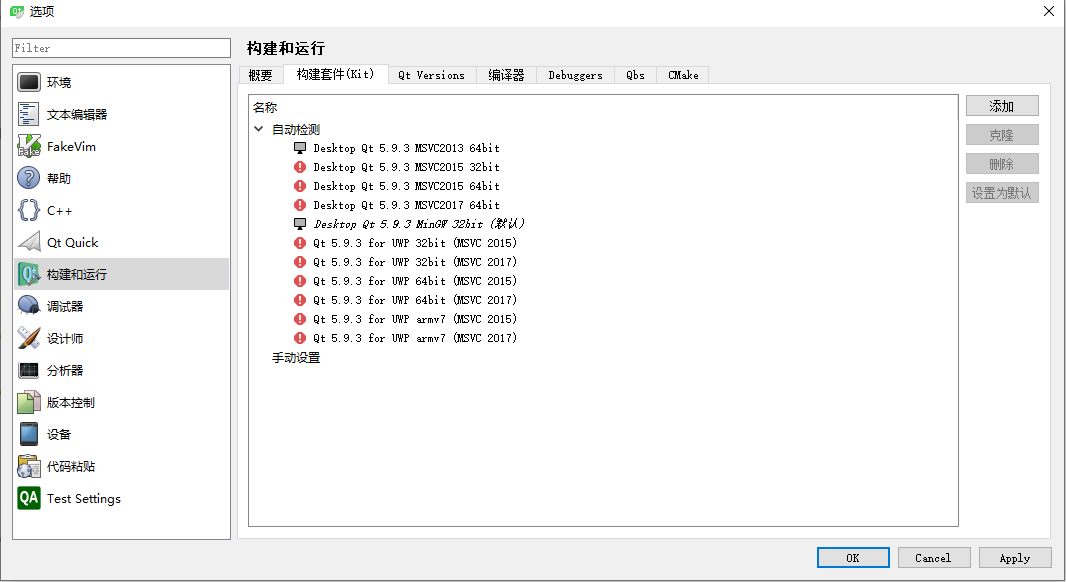This screenshot has width=1066, height=582.
Task: Select Qt 5.9.3 for UWP armv7 (MSVC 2017) text
Action: [x=415, y=338]
